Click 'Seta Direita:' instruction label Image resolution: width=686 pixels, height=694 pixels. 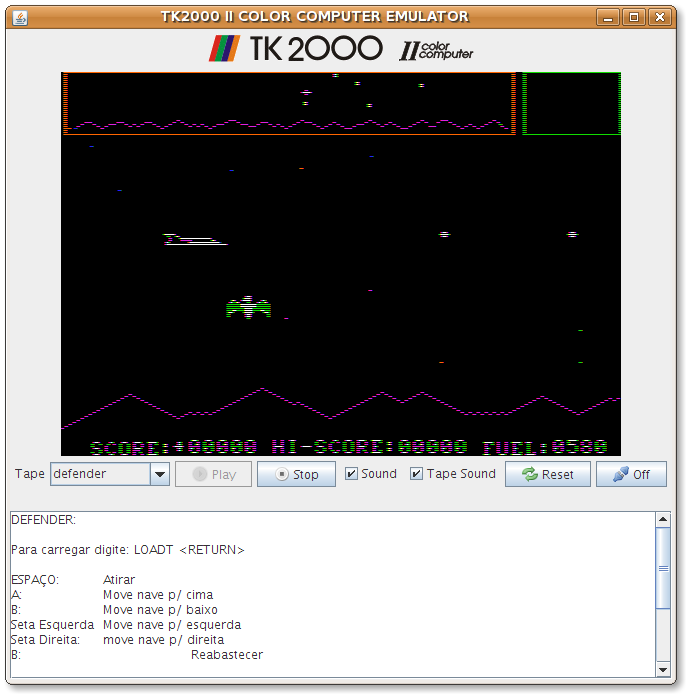point(45,640)
